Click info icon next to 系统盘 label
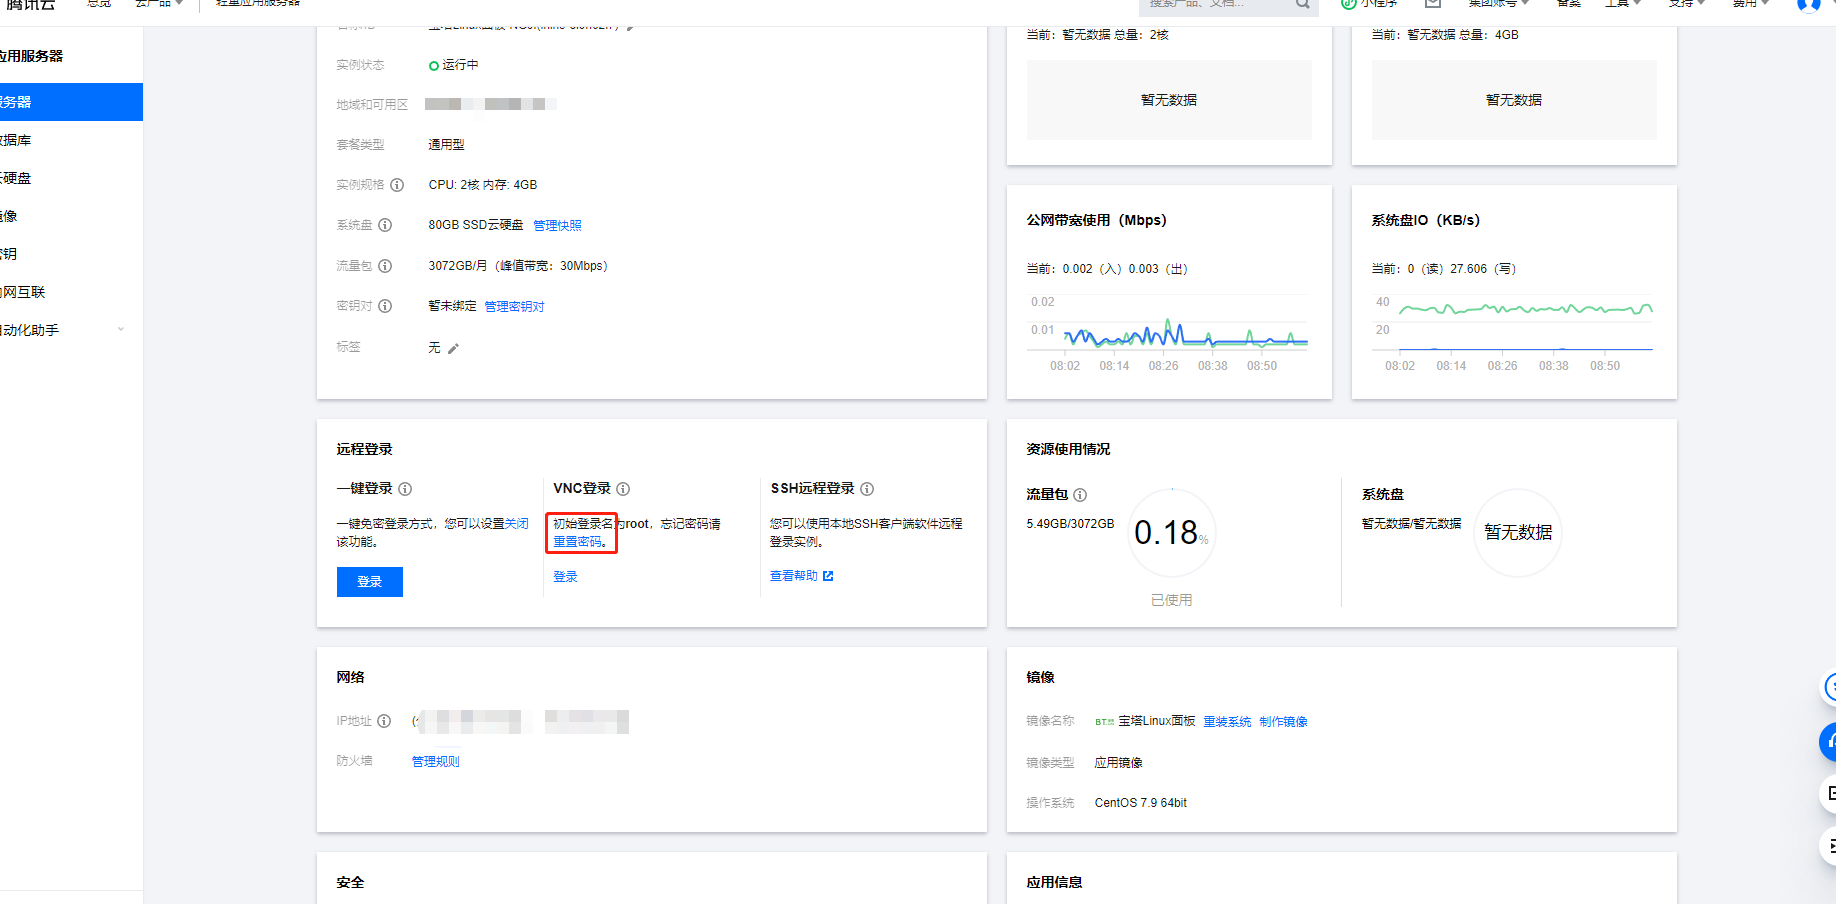 pos(385,225)
